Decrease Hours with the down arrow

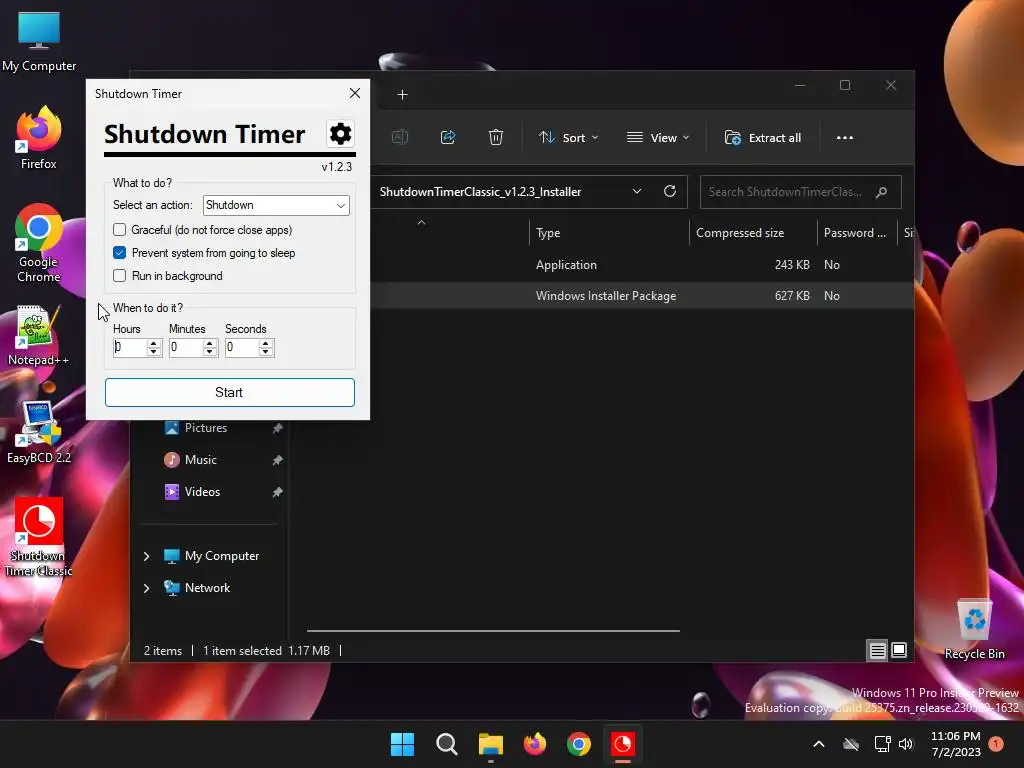coord(153,352)
